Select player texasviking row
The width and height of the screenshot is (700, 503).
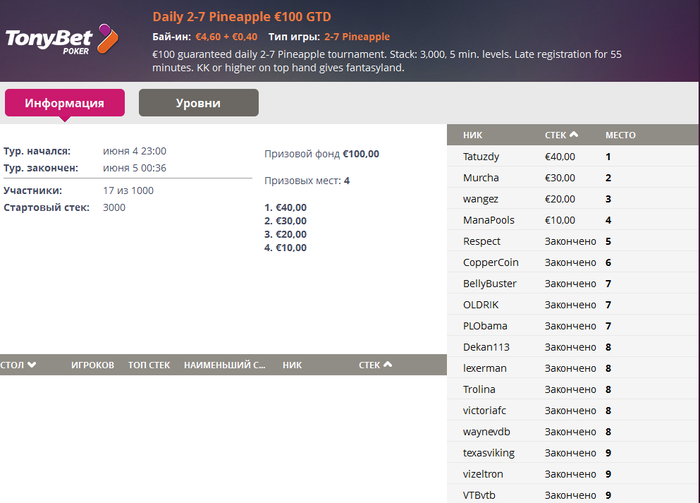coord(572,453)
